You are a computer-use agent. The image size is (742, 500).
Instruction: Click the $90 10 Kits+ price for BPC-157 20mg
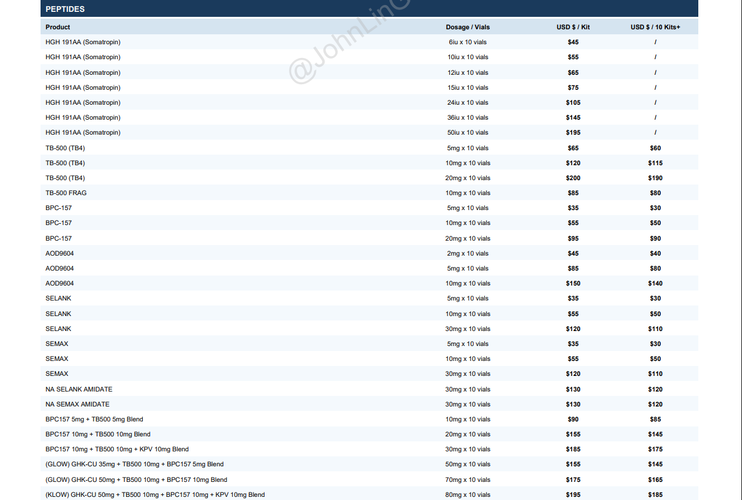pos(655,238)
